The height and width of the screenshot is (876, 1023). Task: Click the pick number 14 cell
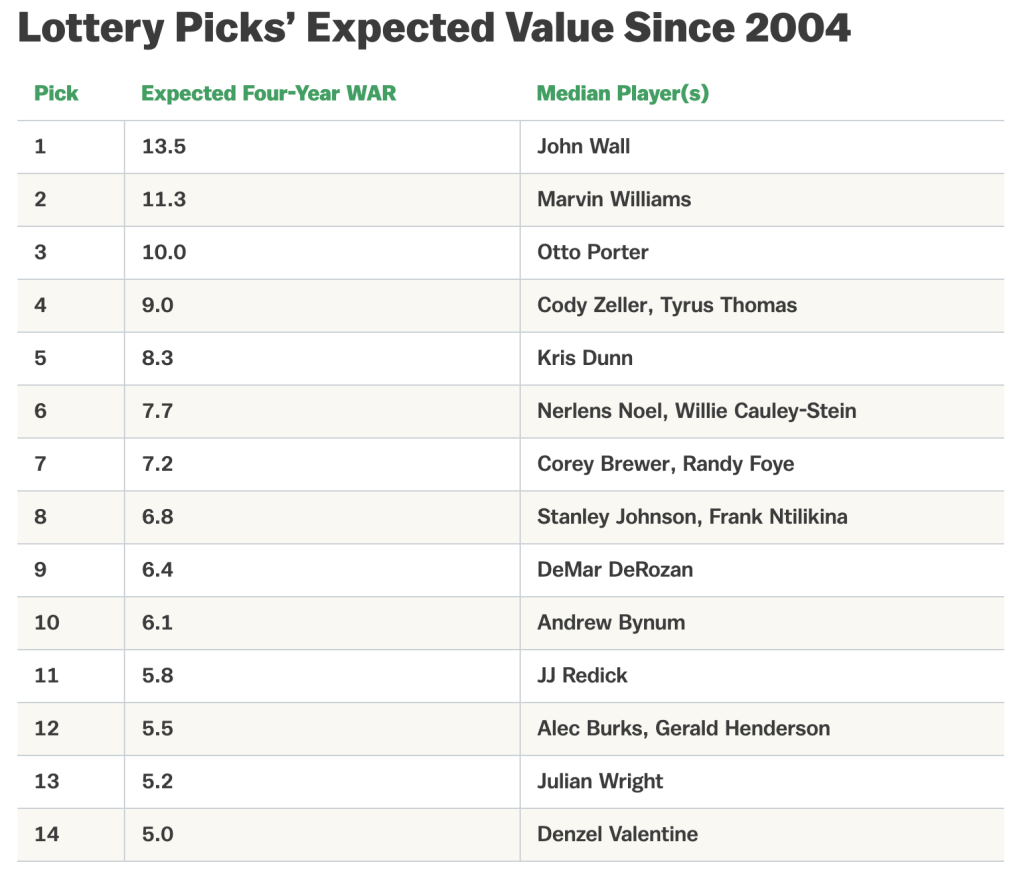point(46,835)
